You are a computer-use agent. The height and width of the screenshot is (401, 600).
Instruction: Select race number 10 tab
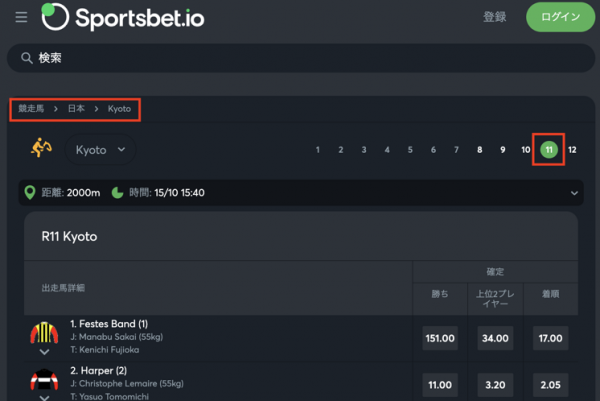[526, 150]
